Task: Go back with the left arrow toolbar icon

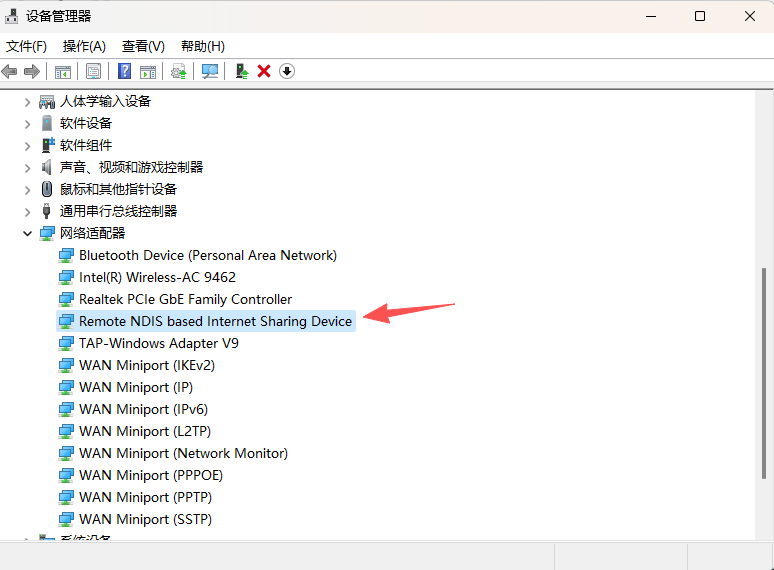Action: [x=9, y=72]
